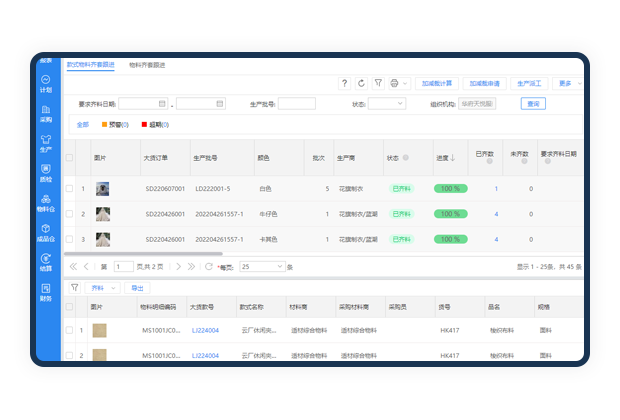Click the 导出 export button

(x=137, y=287)
